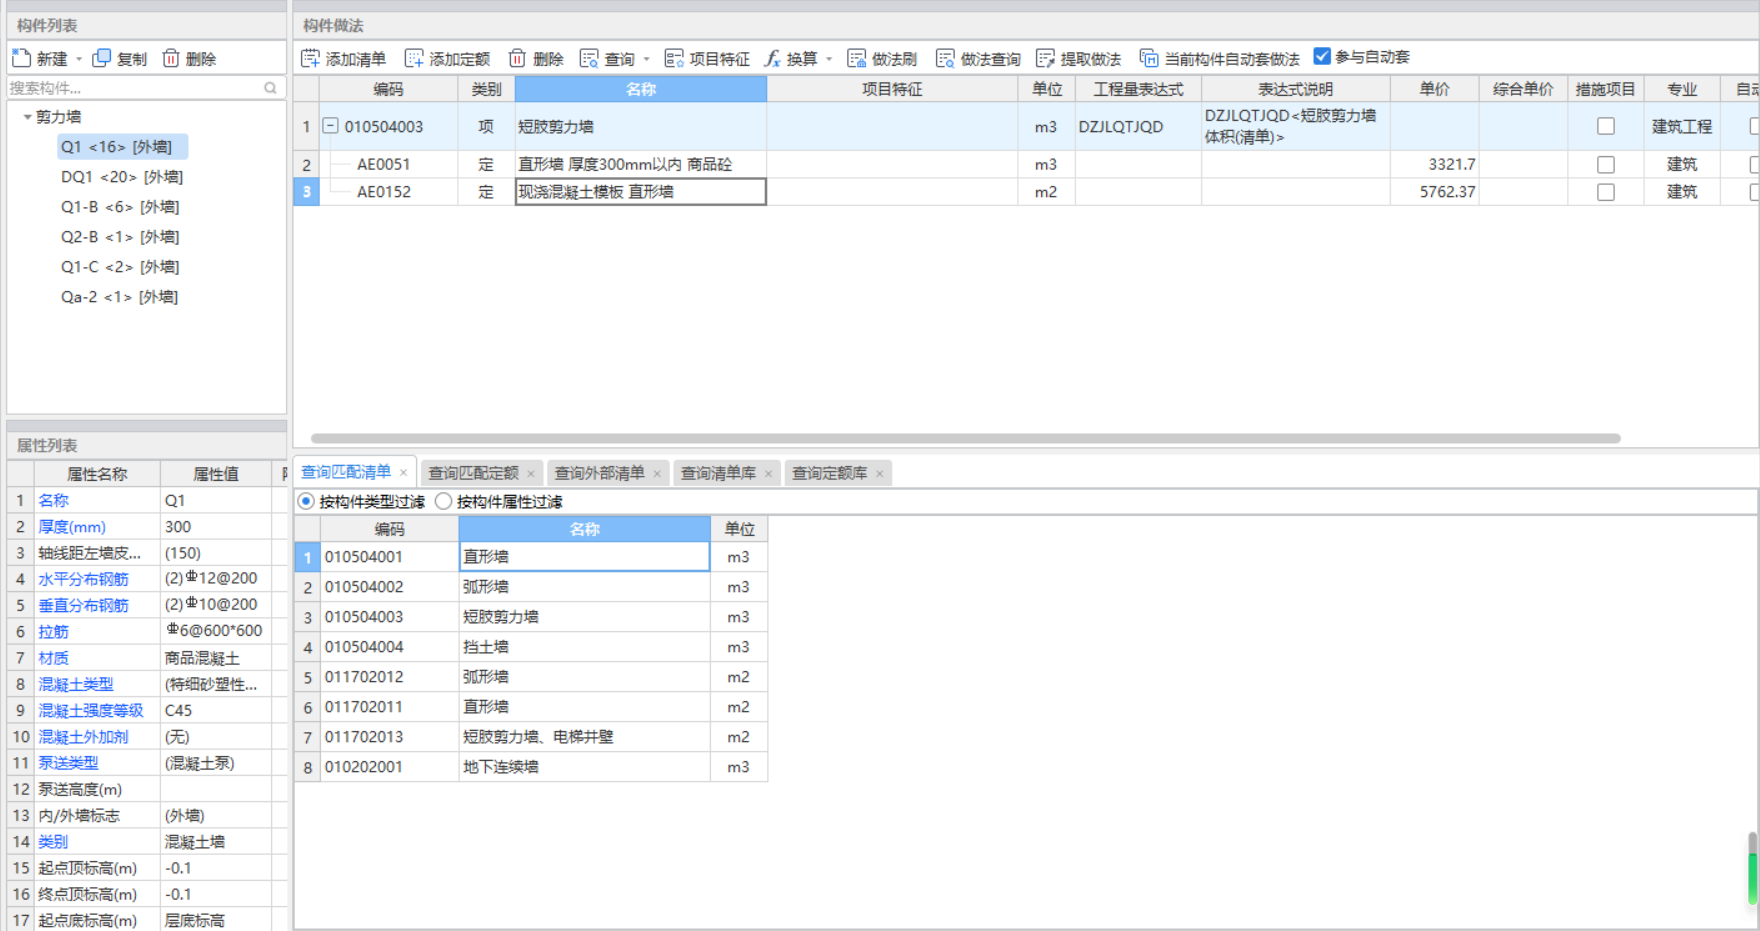Click 当前构件自动套做法 icon
This screenshot has width=1760, height=931.
(1149, 59)
